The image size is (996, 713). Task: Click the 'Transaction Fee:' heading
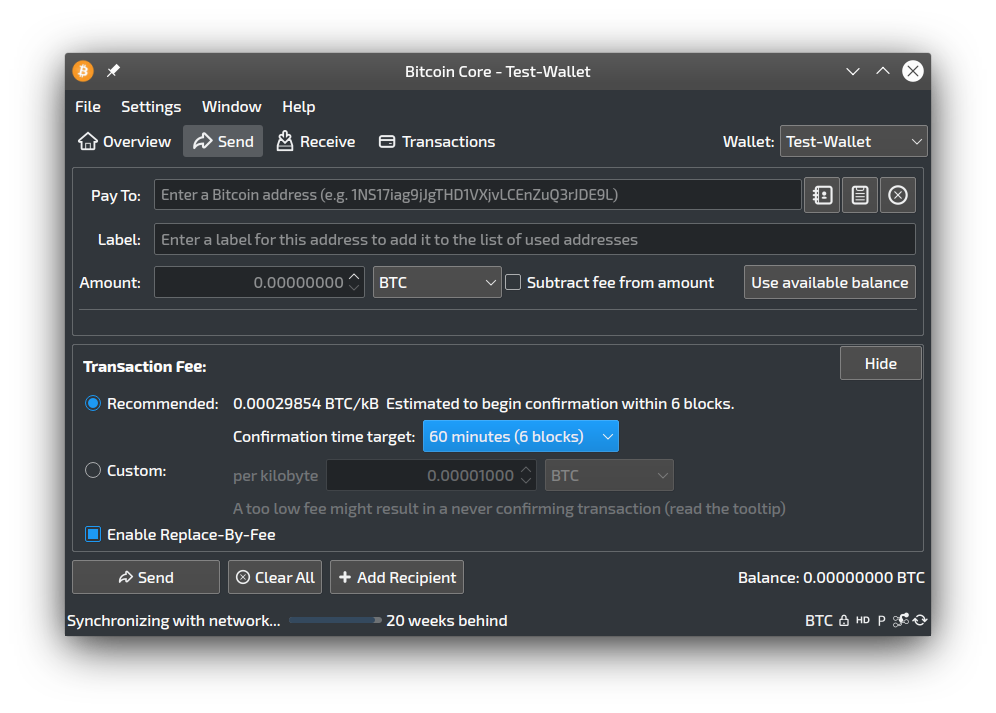[145, 367]
